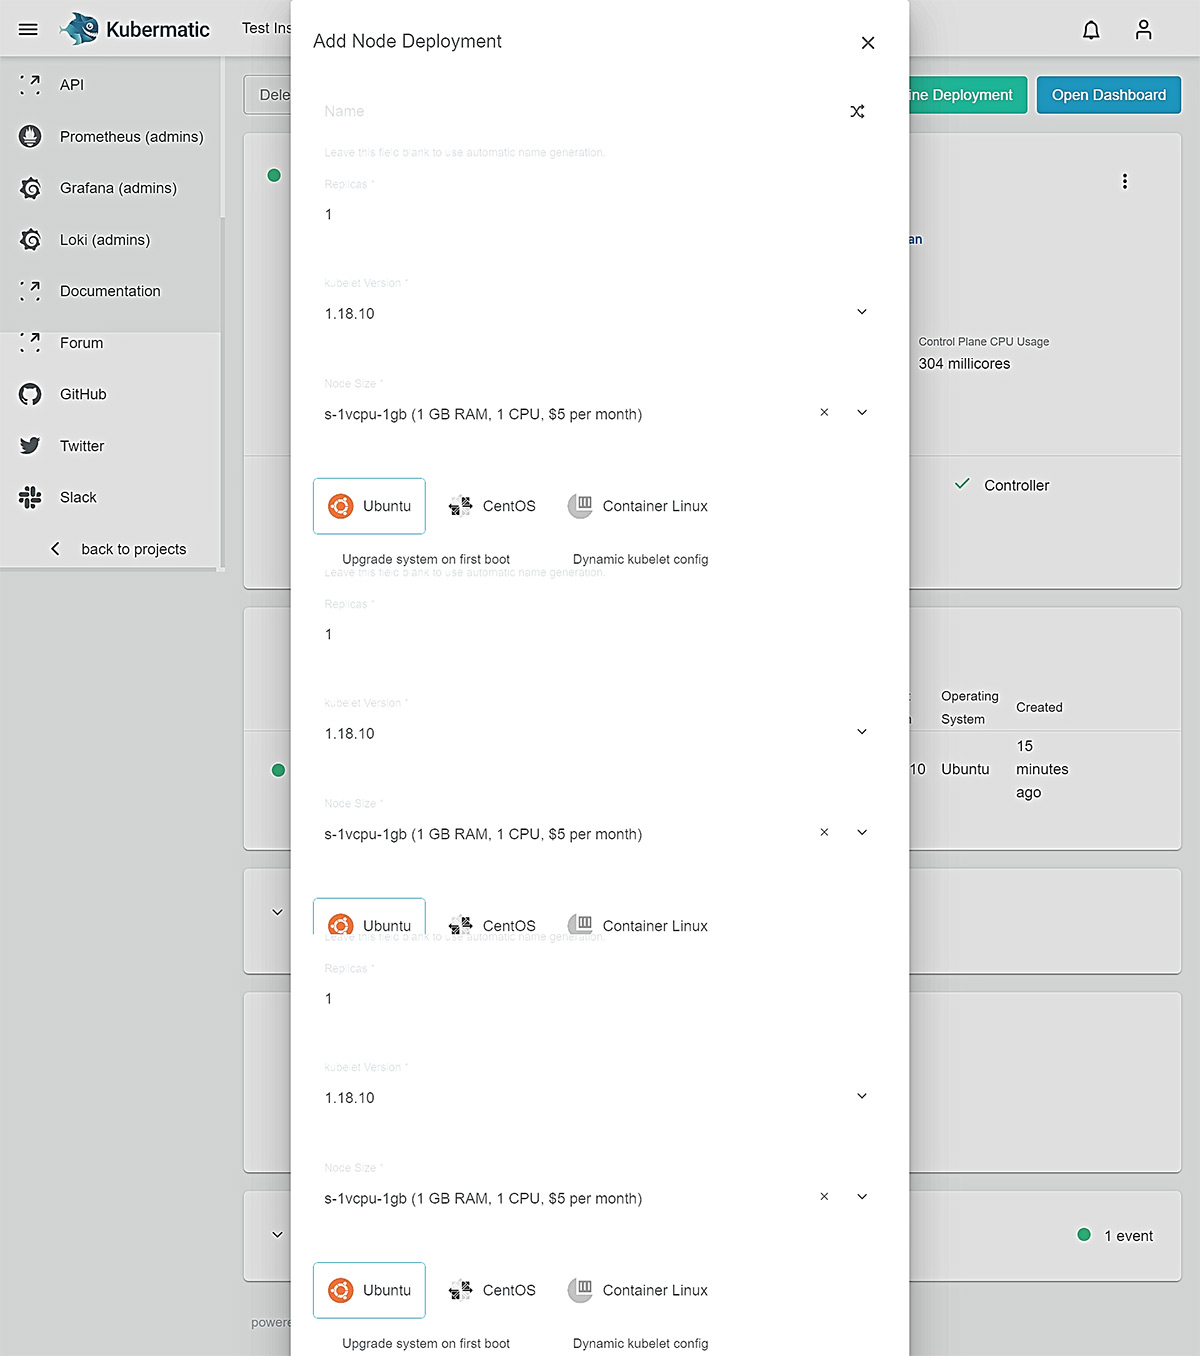This screenshot has width=1200, height=1356.
Task: Open Prometheus (admins) from the sidebar
Action: click(x=131, y=136)
